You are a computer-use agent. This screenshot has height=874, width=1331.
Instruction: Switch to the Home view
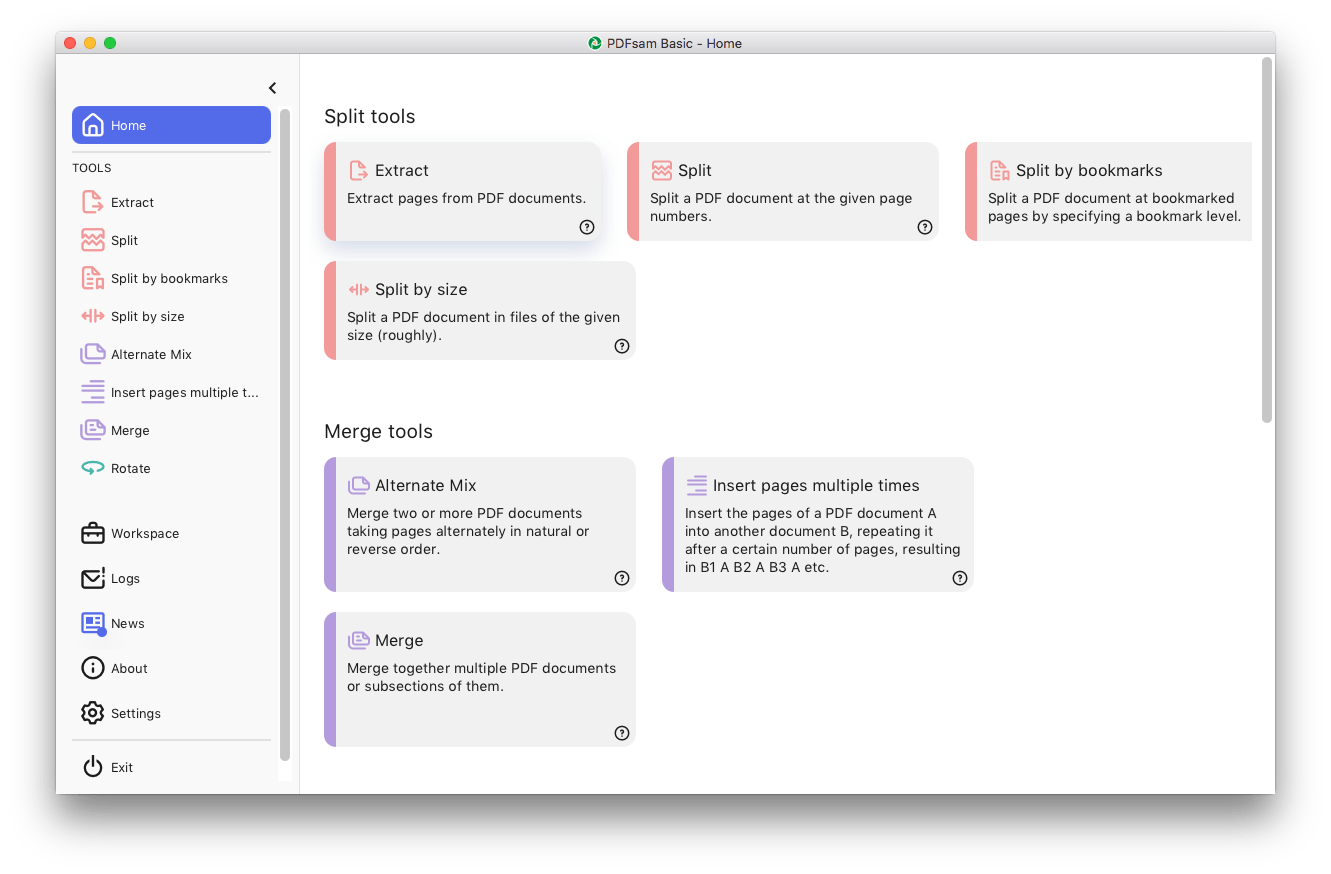(x=128, y=125)
